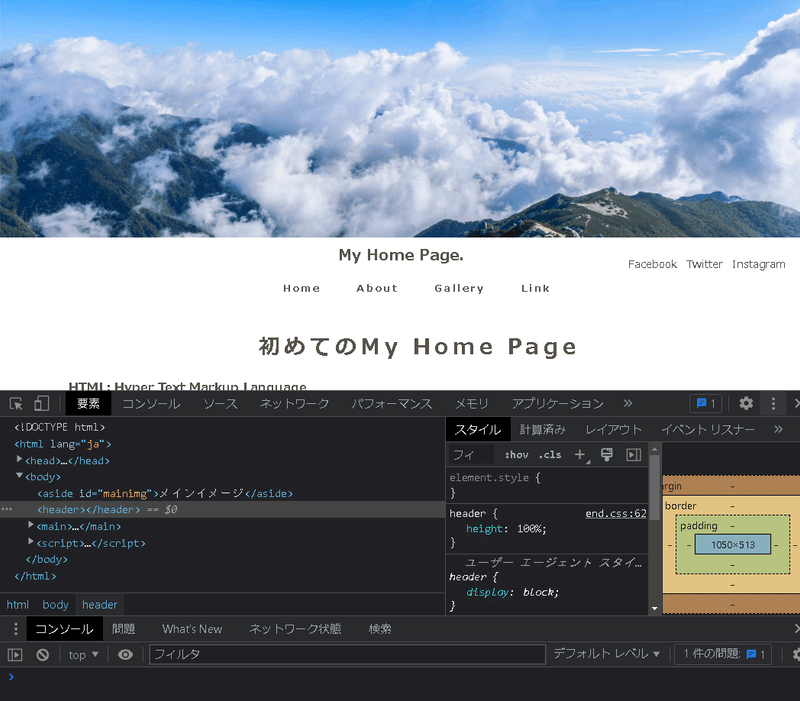Open the ネットワーク状態 drawer tab
Viewport: 800px width, 701px height.
click(295, 629)
